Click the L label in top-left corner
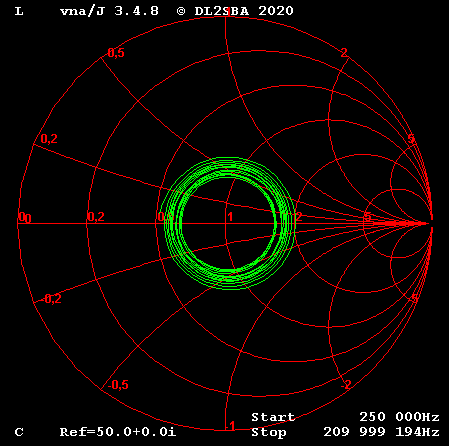The height and width of the screenshot is (446, 449). [19, 11]
